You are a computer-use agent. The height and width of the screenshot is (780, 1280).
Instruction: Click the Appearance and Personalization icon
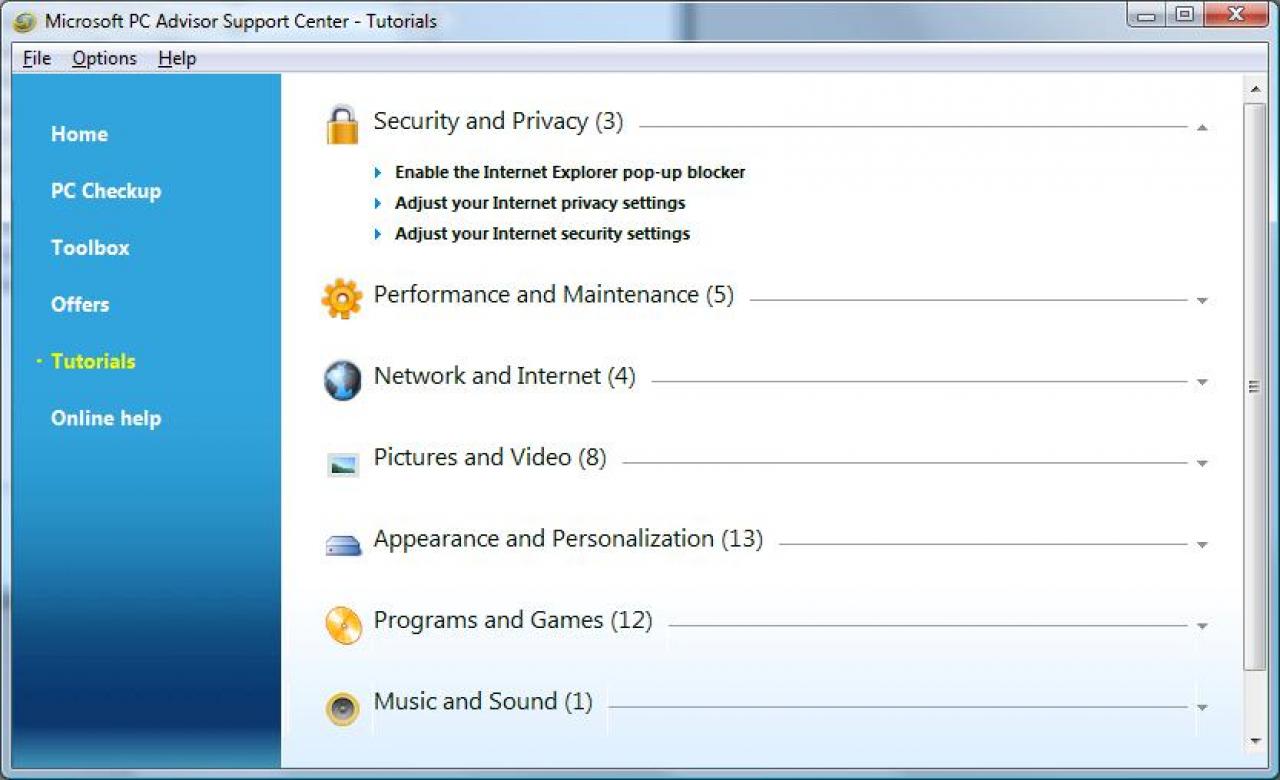pos(342,545)
